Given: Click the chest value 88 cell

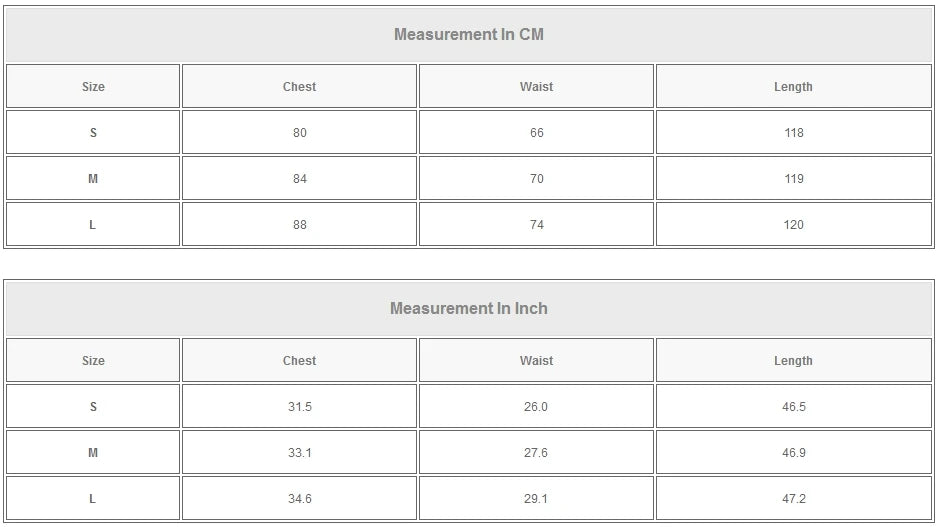Looking at the screenshot, I should pos(299,225).
